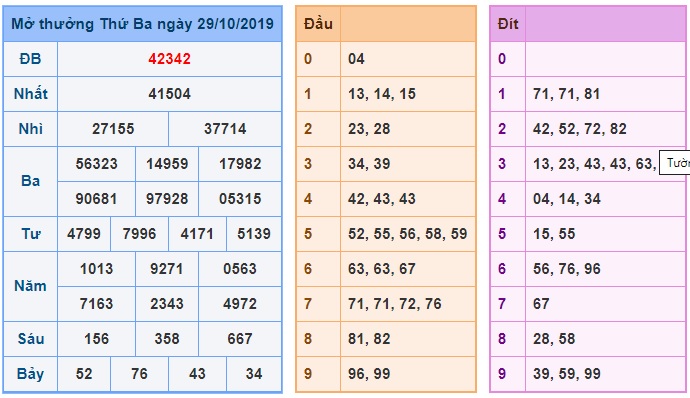Image resolution: width=690 pixels, height=398 pixels.
Task: Select Đít row values '28, 58'
Action: tap(554, 339)
